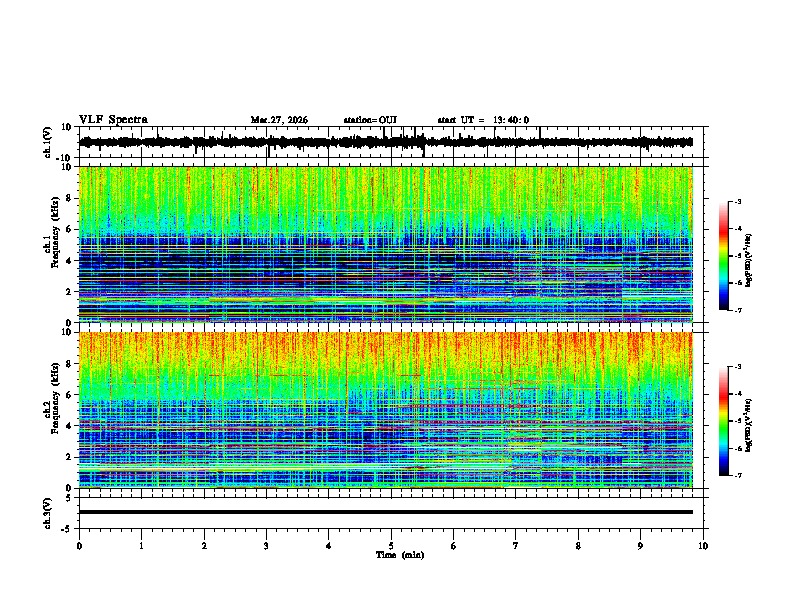The height and width of the screenshot is (612, 792).
Task: Click the "ch.3(V)" axis label
Action: 48,513
